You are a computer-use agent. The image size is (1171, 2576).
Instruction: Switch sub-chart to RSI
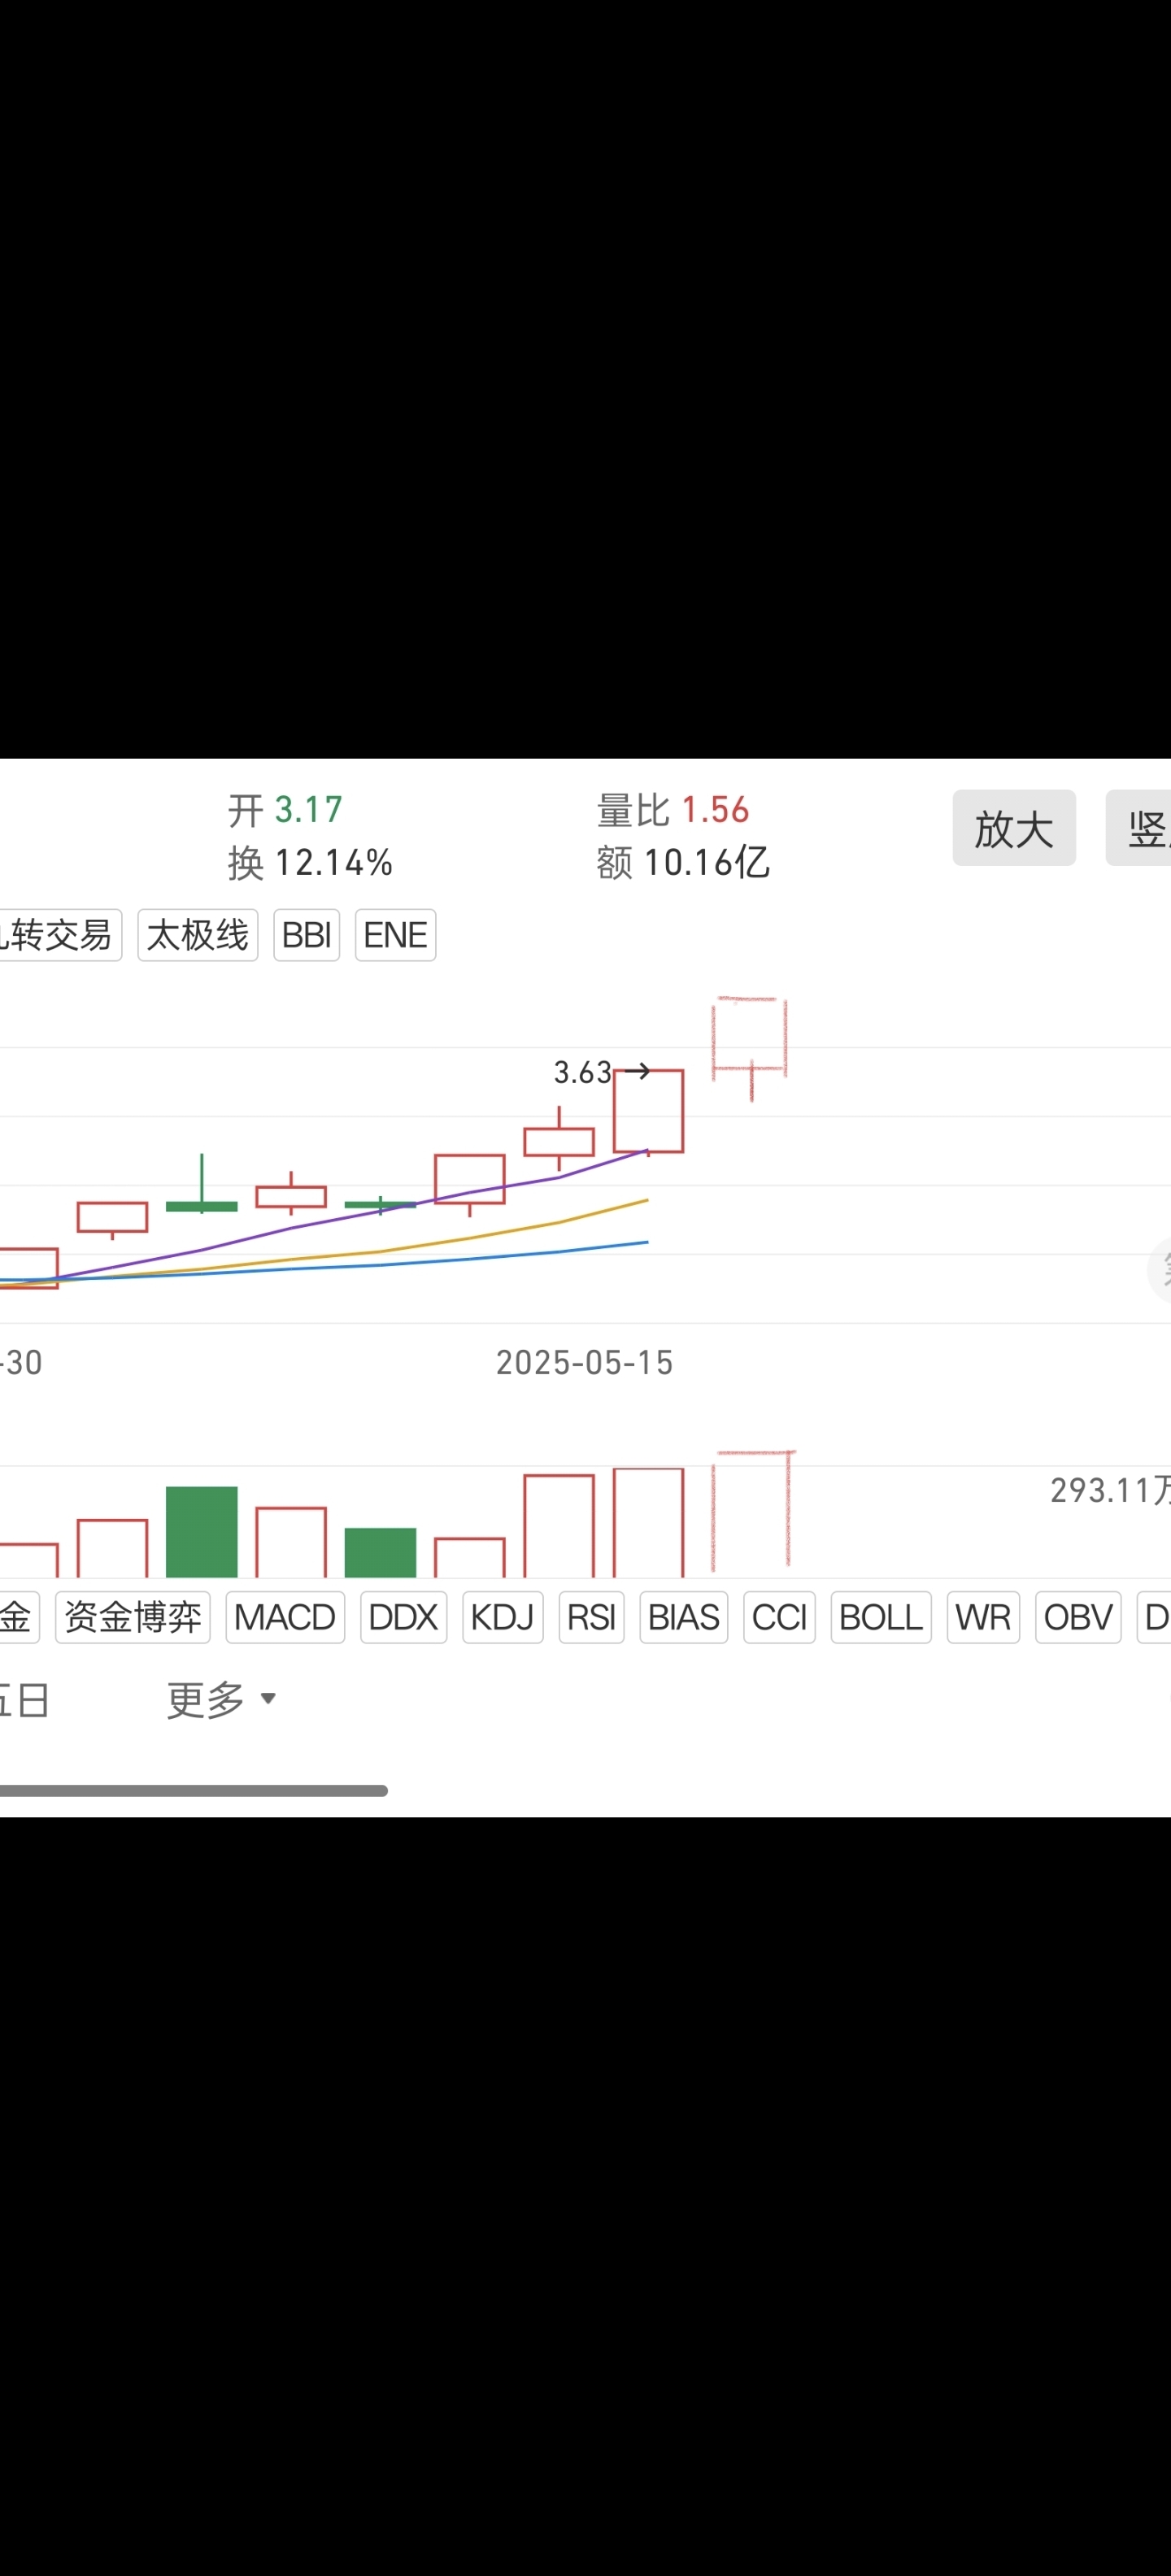(592, 1617)
